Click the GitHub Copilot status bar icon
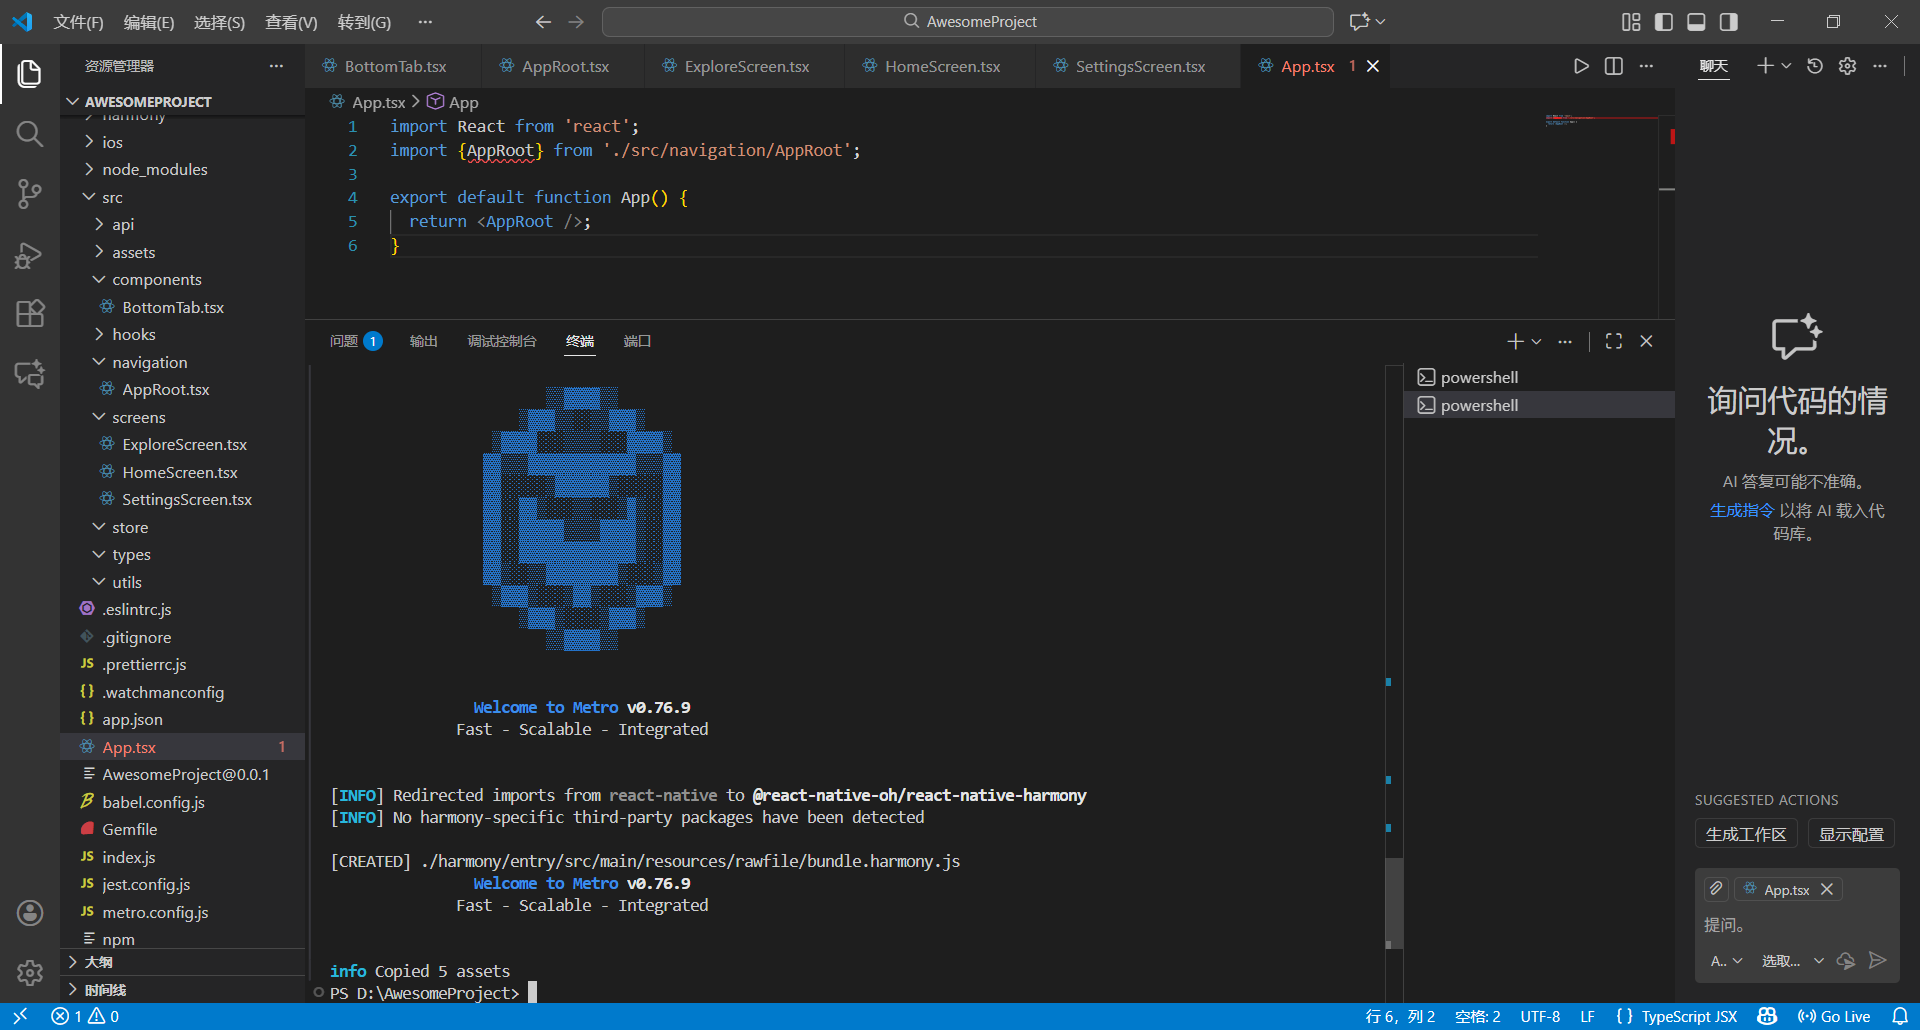The width and height of the screenshot is (1920, 1030). pos(1766,1016)
